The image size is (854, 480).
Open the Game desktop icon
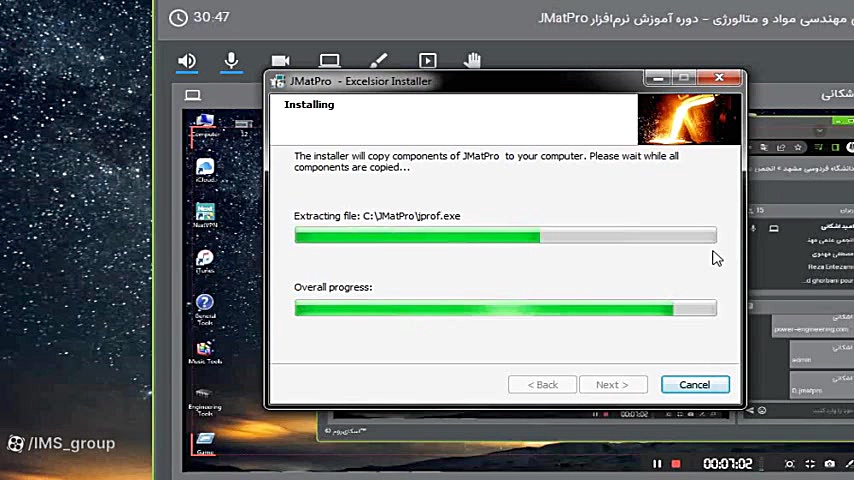click(x=205, y=443)
